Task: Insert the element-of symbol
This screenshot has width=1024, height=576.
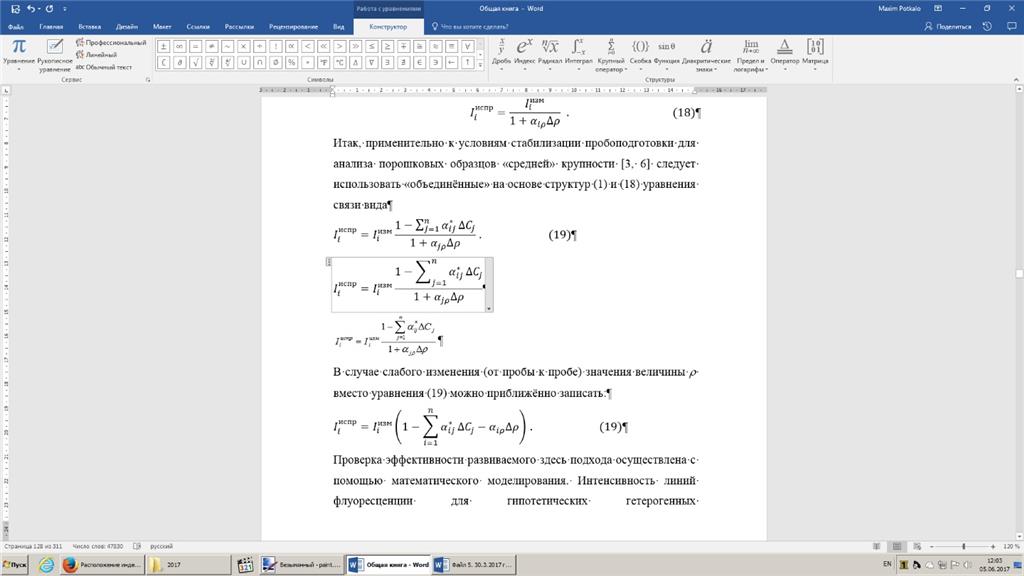Action: (419, 63)
